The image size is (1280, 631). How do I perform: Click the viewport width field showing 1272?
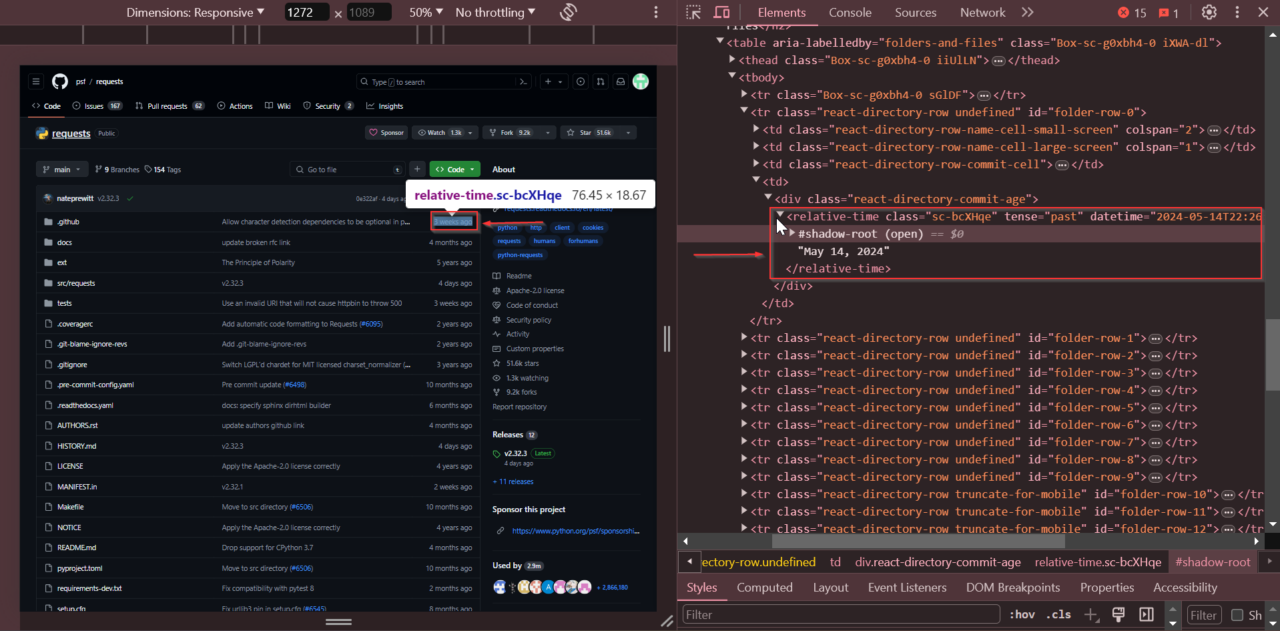click(x=307, y=12)
